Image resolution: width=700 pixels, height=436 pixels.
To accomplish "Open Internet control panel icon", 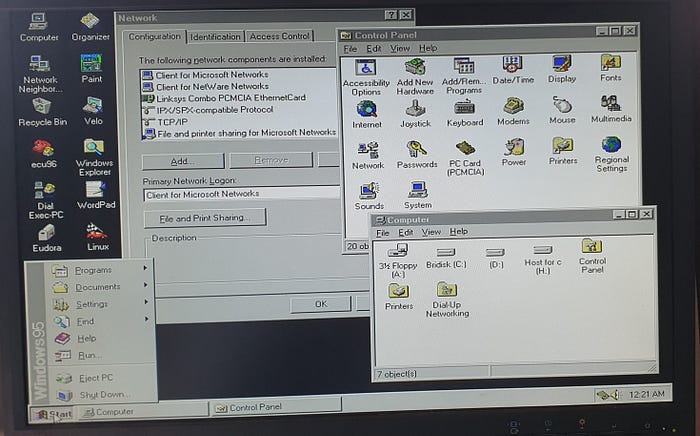I will (x=367, y=115).
